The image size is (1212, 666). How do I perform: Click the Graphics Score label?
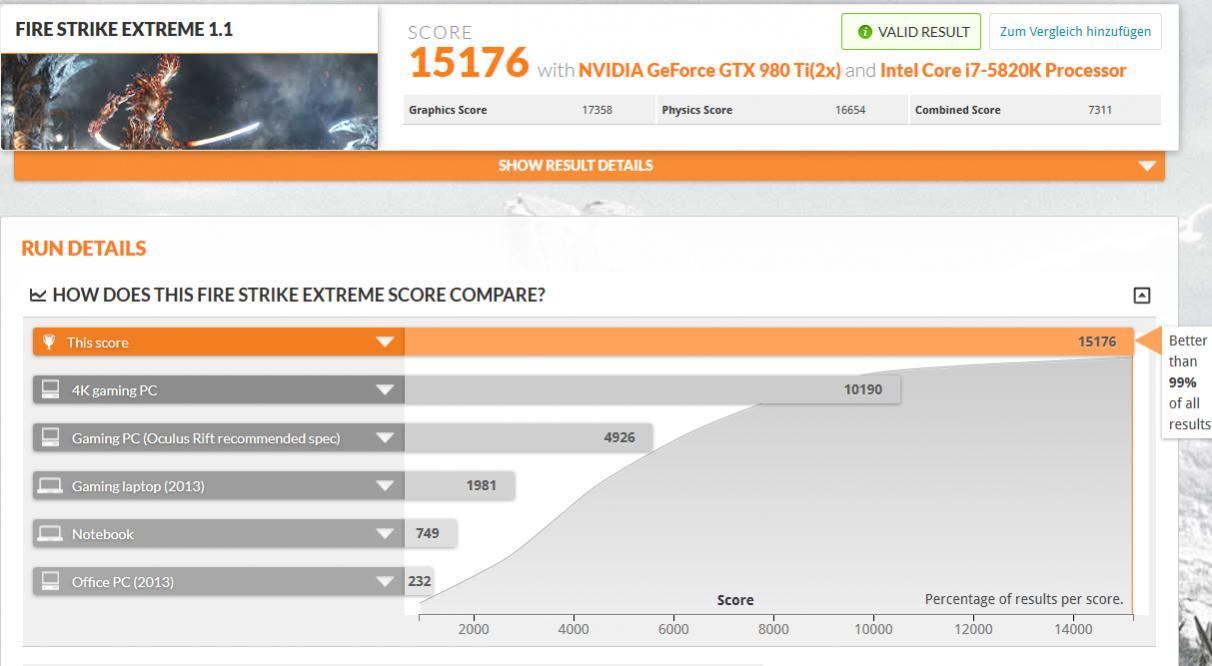click(x=448, y=110)
